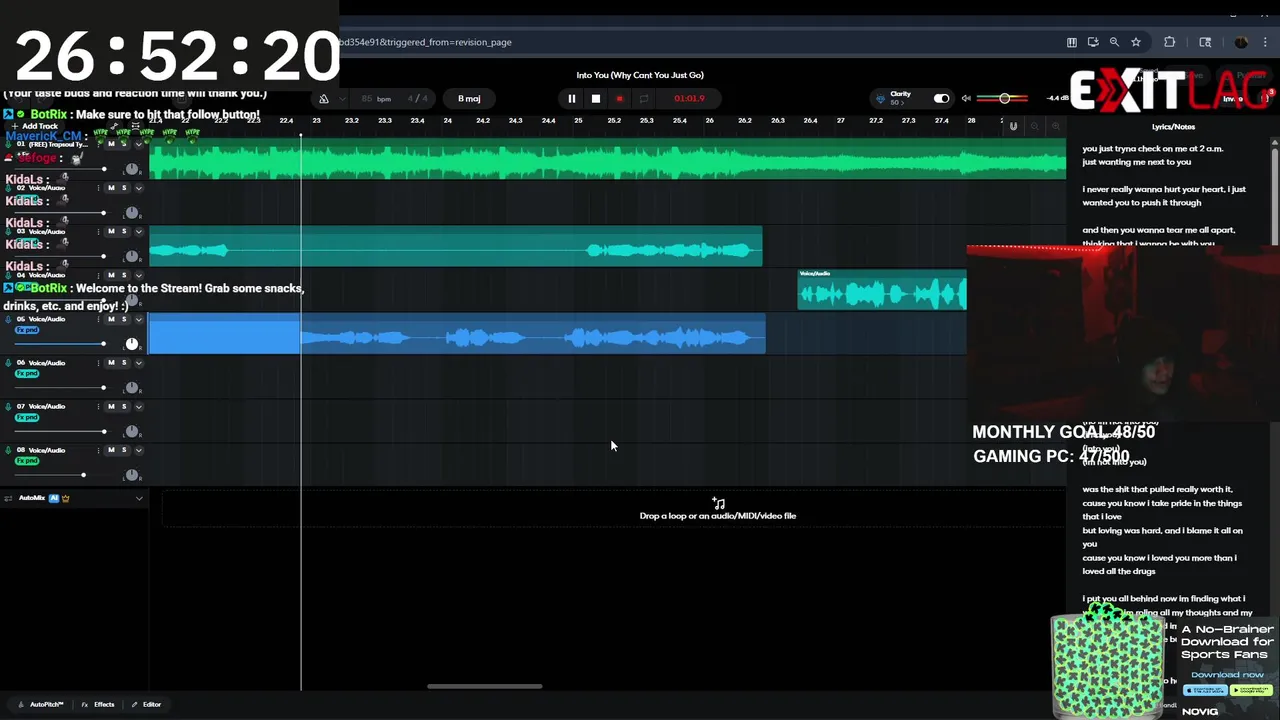
Task: Click microphone icon of track 08
Action: click(x=8, y=450)
